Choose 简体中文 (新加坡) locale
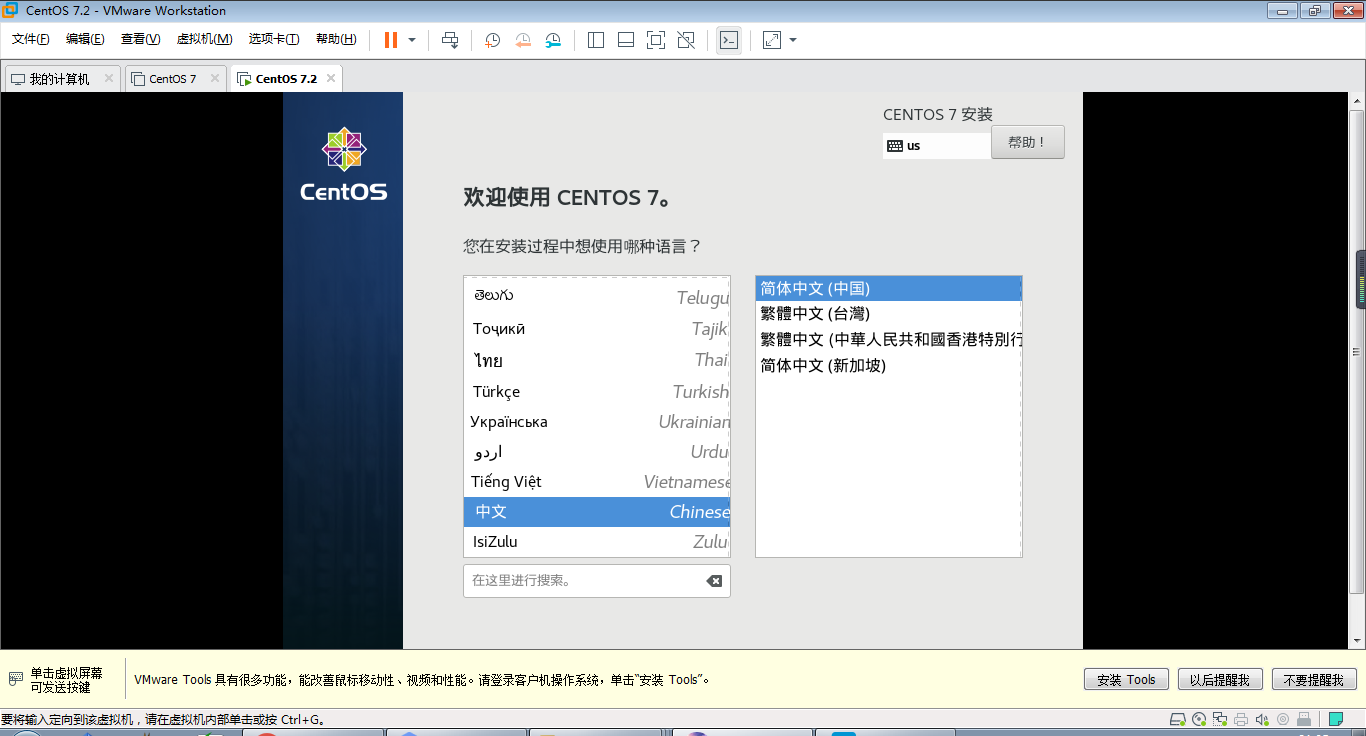This screenshot has height=736, width=1366. (x=888, y=366)
